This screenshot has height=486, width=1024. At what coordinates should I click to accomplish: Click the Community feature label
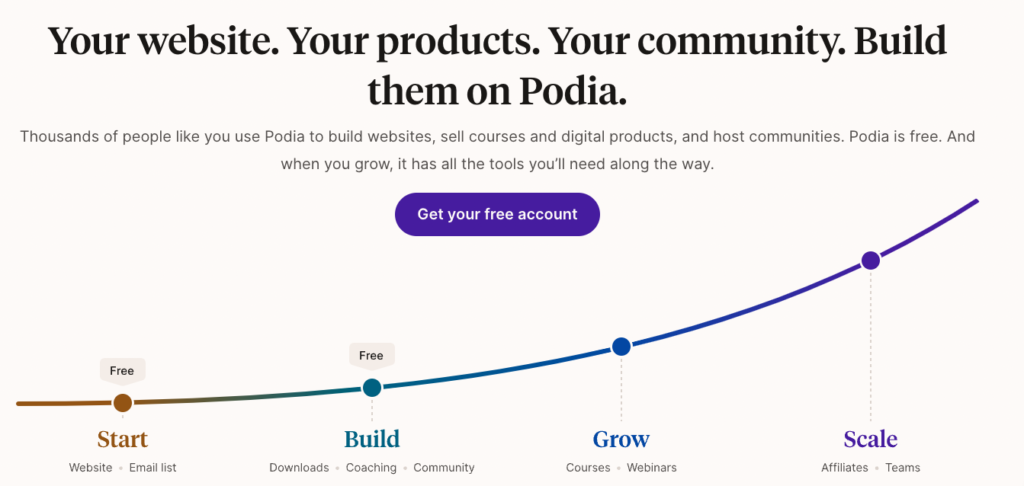click(444, 468)
